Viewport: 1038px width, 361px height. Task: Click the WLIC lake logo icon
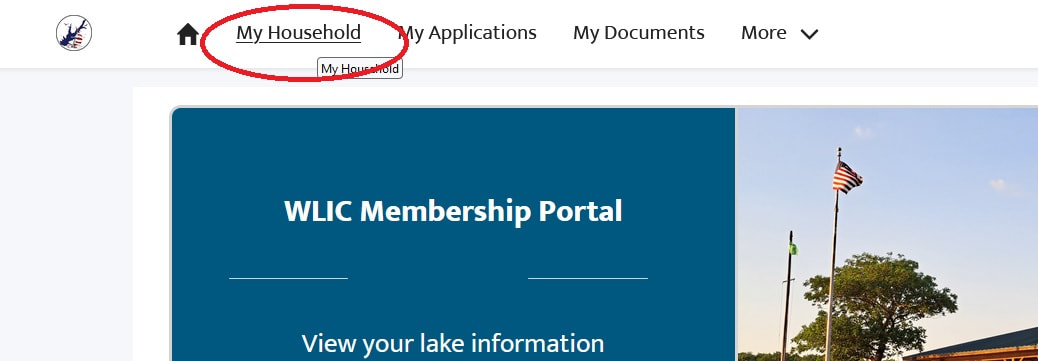[x=74, y=33]
